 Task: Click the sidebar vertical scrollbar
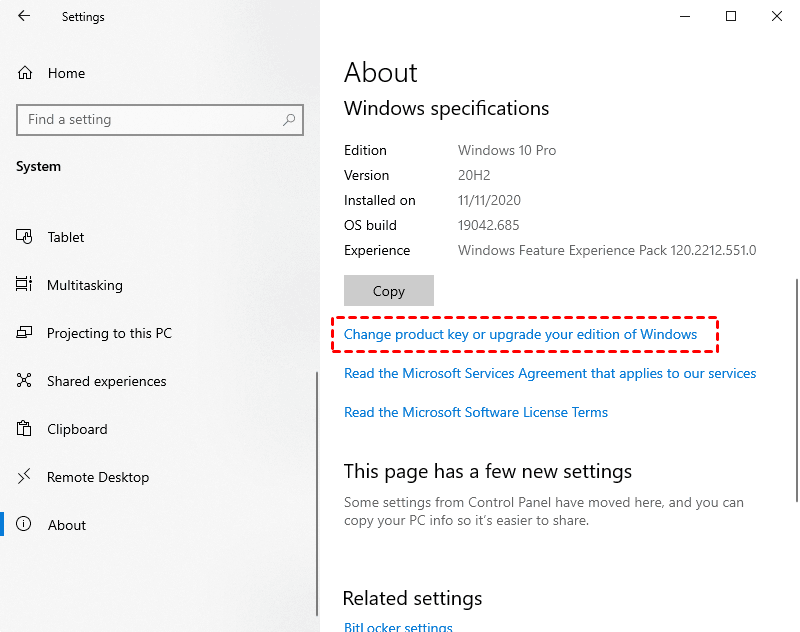[x=317, y=493]
